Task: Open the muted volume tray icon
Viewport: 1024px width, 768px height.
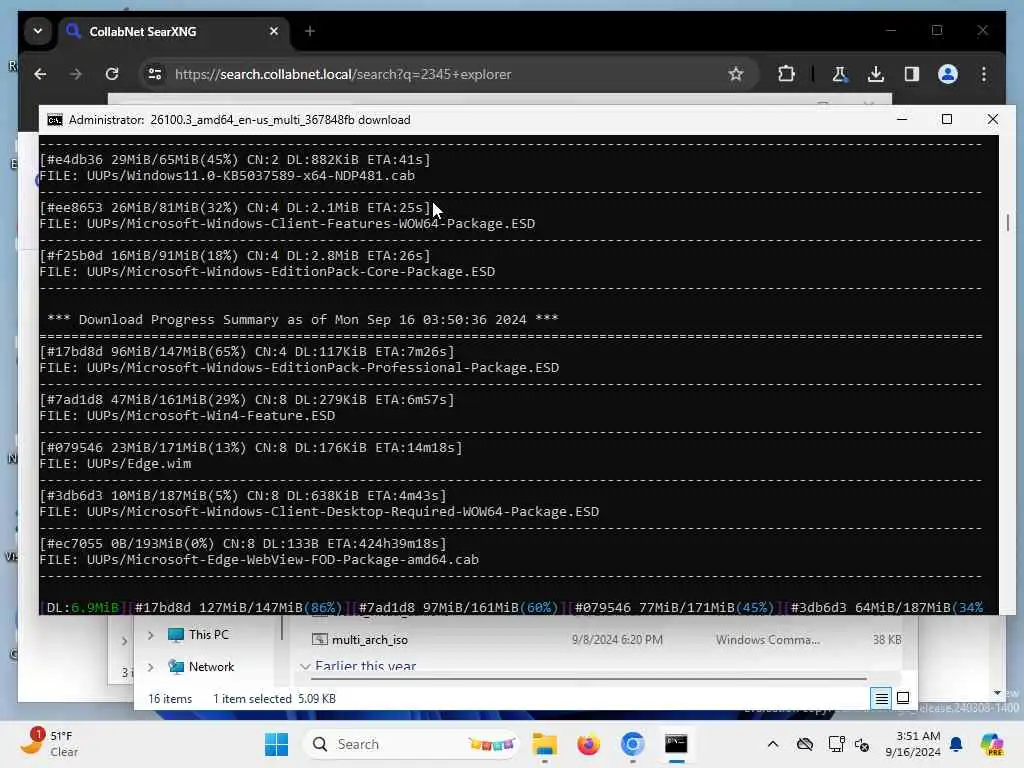Action: click(862, 744)
